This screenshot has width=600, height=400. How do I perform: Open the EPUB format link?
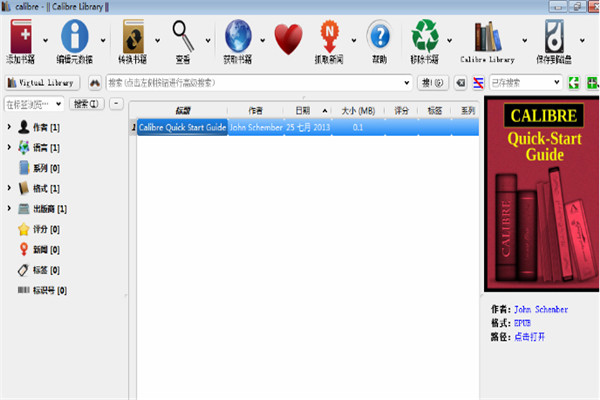[522, 323]
